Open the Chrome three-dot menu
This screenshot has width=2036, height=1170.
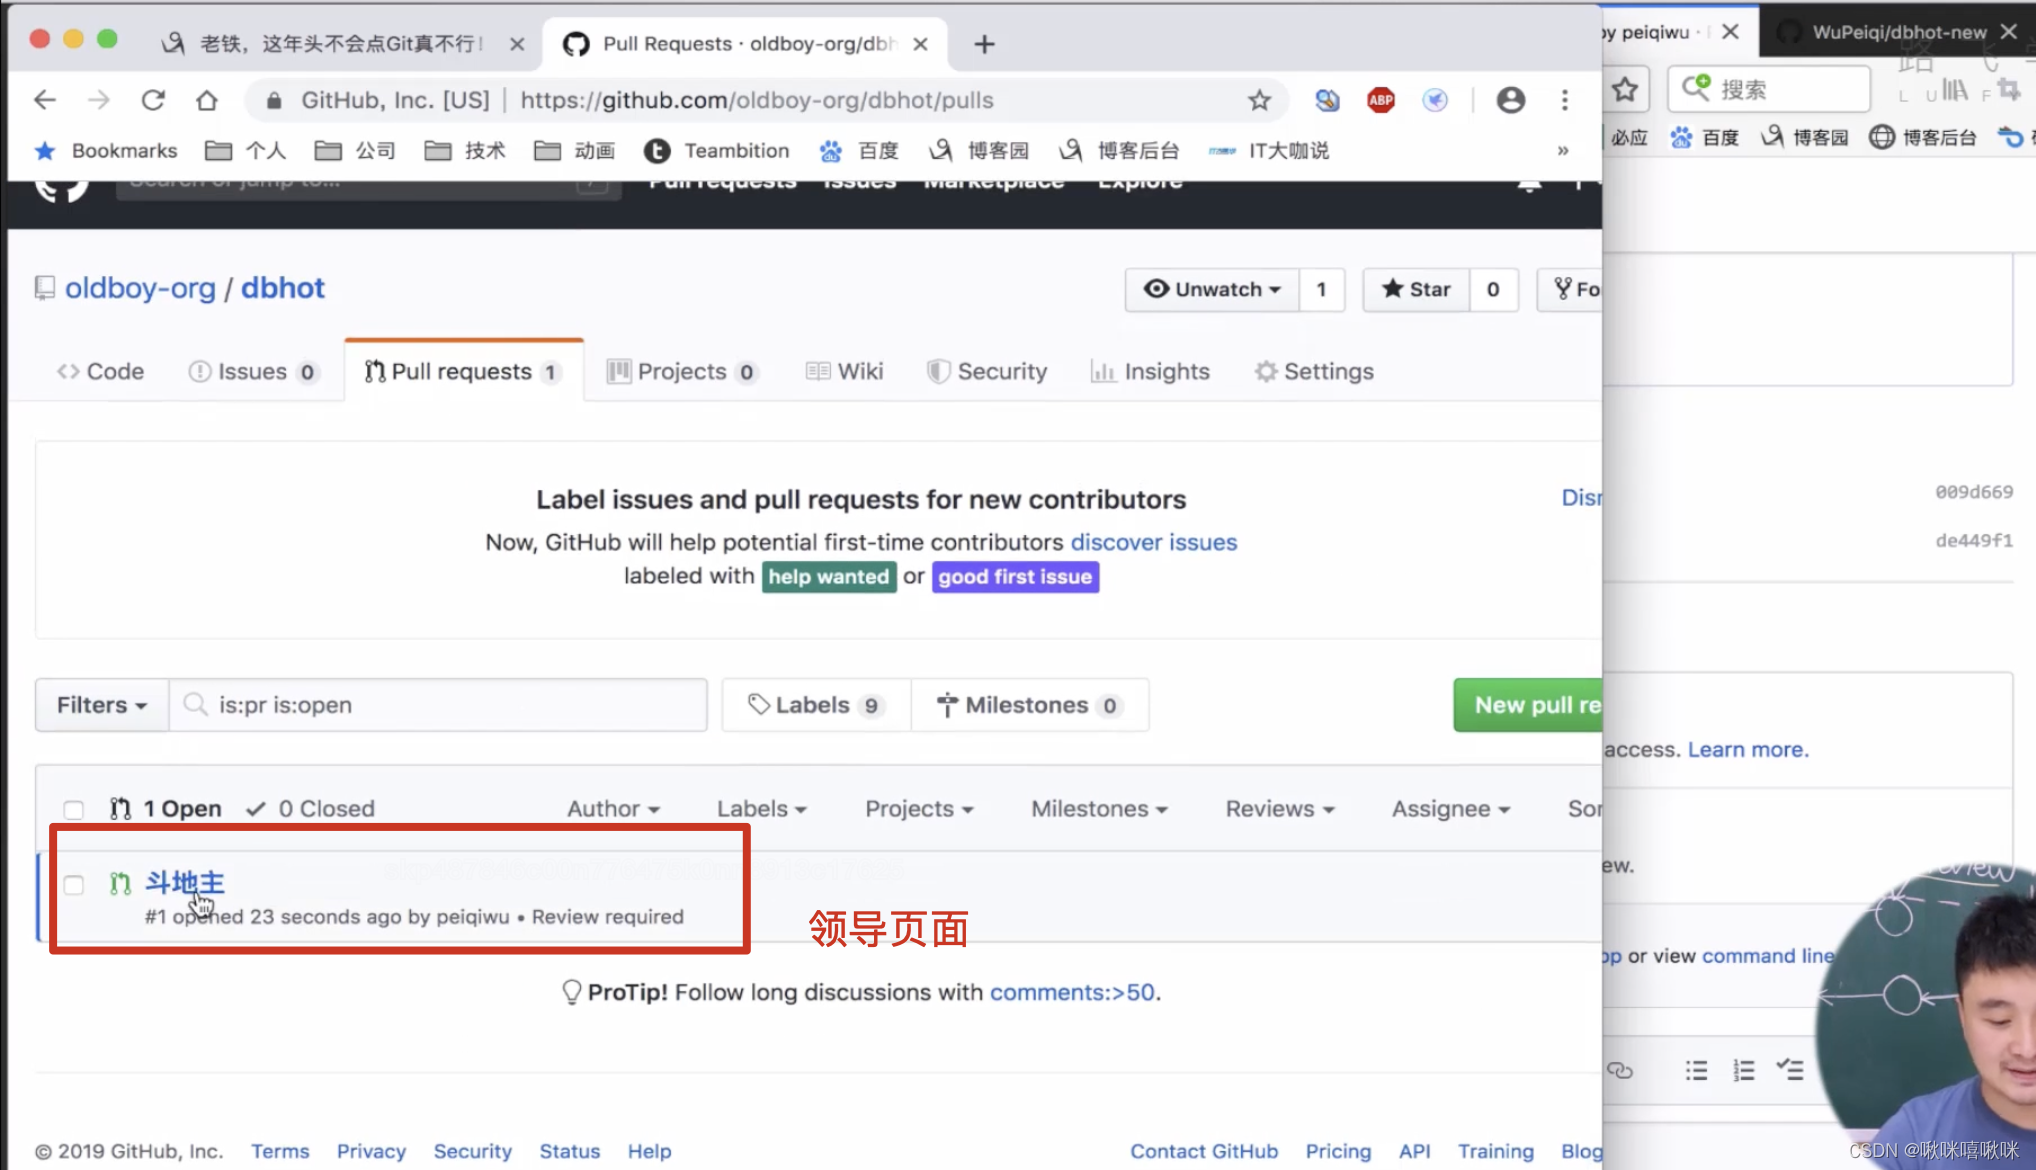point(1565,100)
